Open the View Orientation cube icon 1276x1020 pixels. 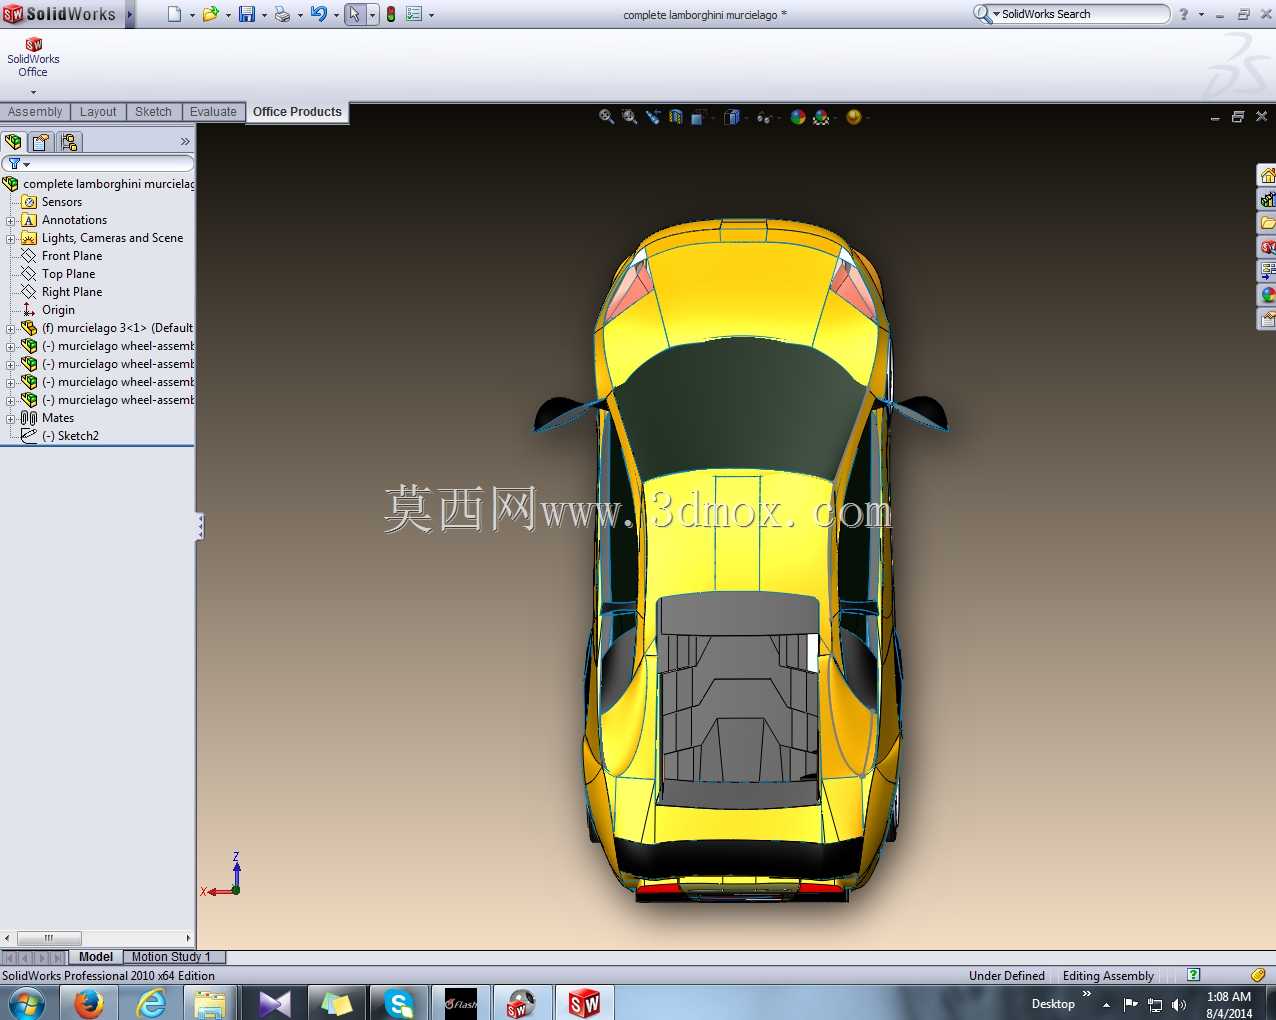(699, 117)
